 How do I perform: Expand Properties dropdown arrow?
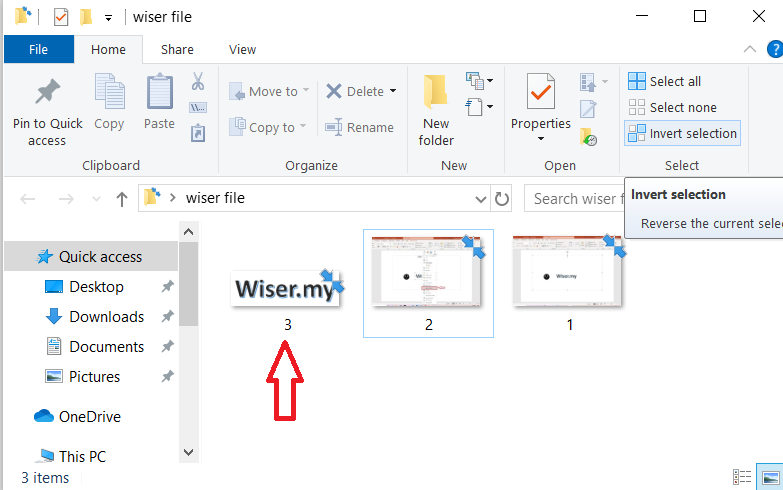[x=541, y=139]
